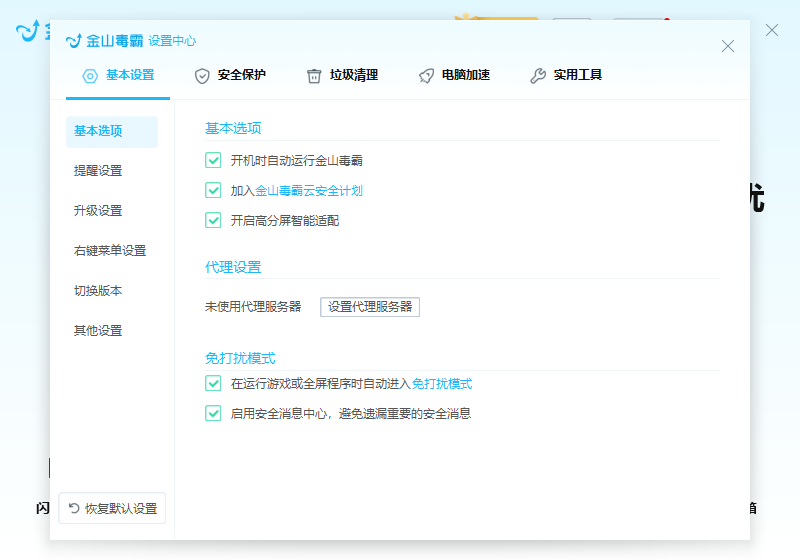Close the background main window
Image resolution: width=800 pixels, height=560 pixels.
click(x=771, y=30)
